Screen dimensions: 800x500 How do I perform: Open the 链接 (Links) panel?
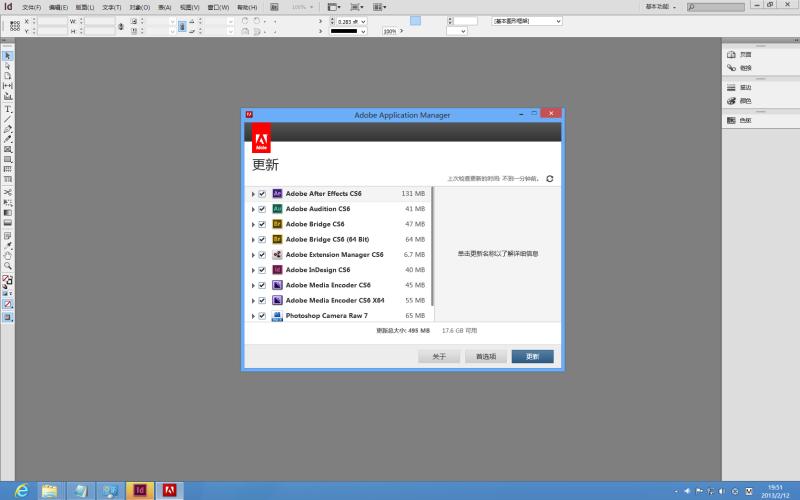(739, 68)
